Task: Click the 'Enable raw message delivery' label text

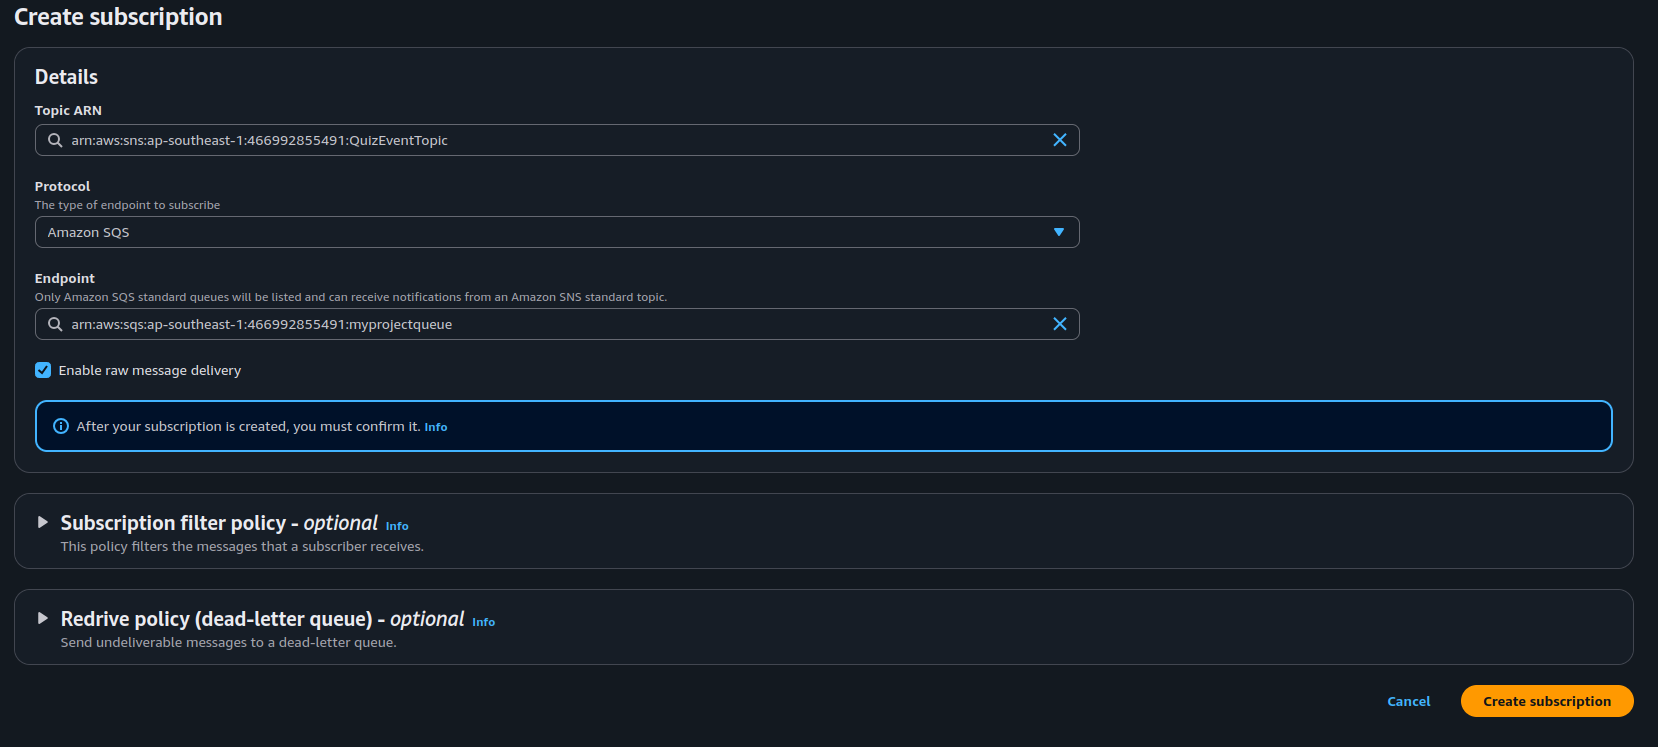Action: [149, 370]
